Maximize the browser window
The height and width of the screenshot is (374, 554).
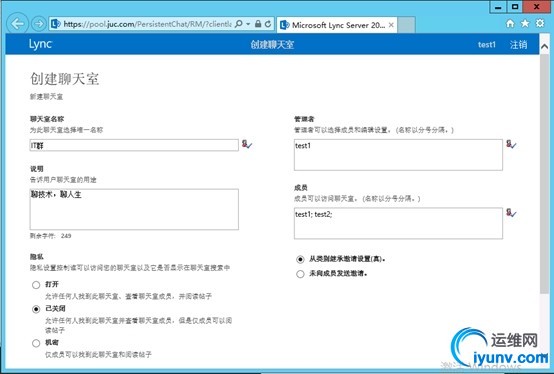point(515,7)
